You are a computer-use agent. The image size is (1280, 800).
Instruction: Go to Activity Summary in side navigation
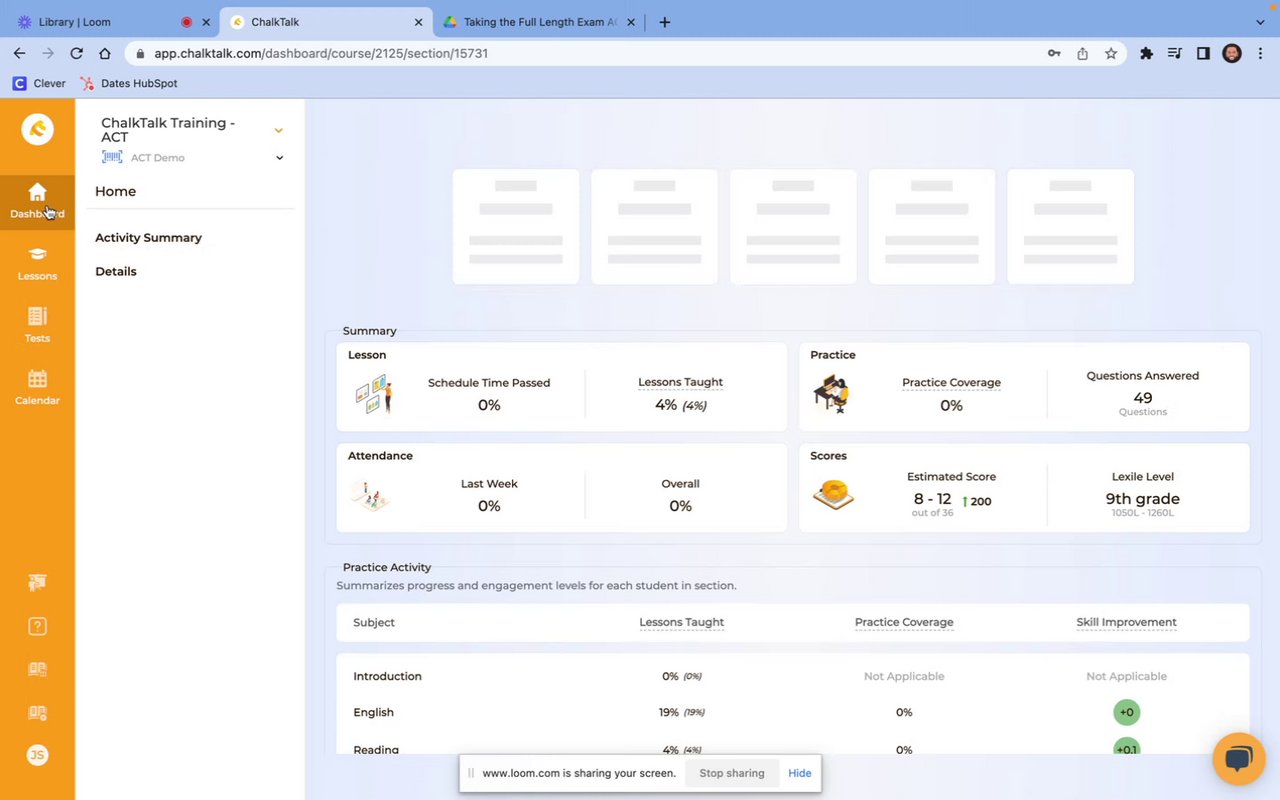tap(148, 238)
